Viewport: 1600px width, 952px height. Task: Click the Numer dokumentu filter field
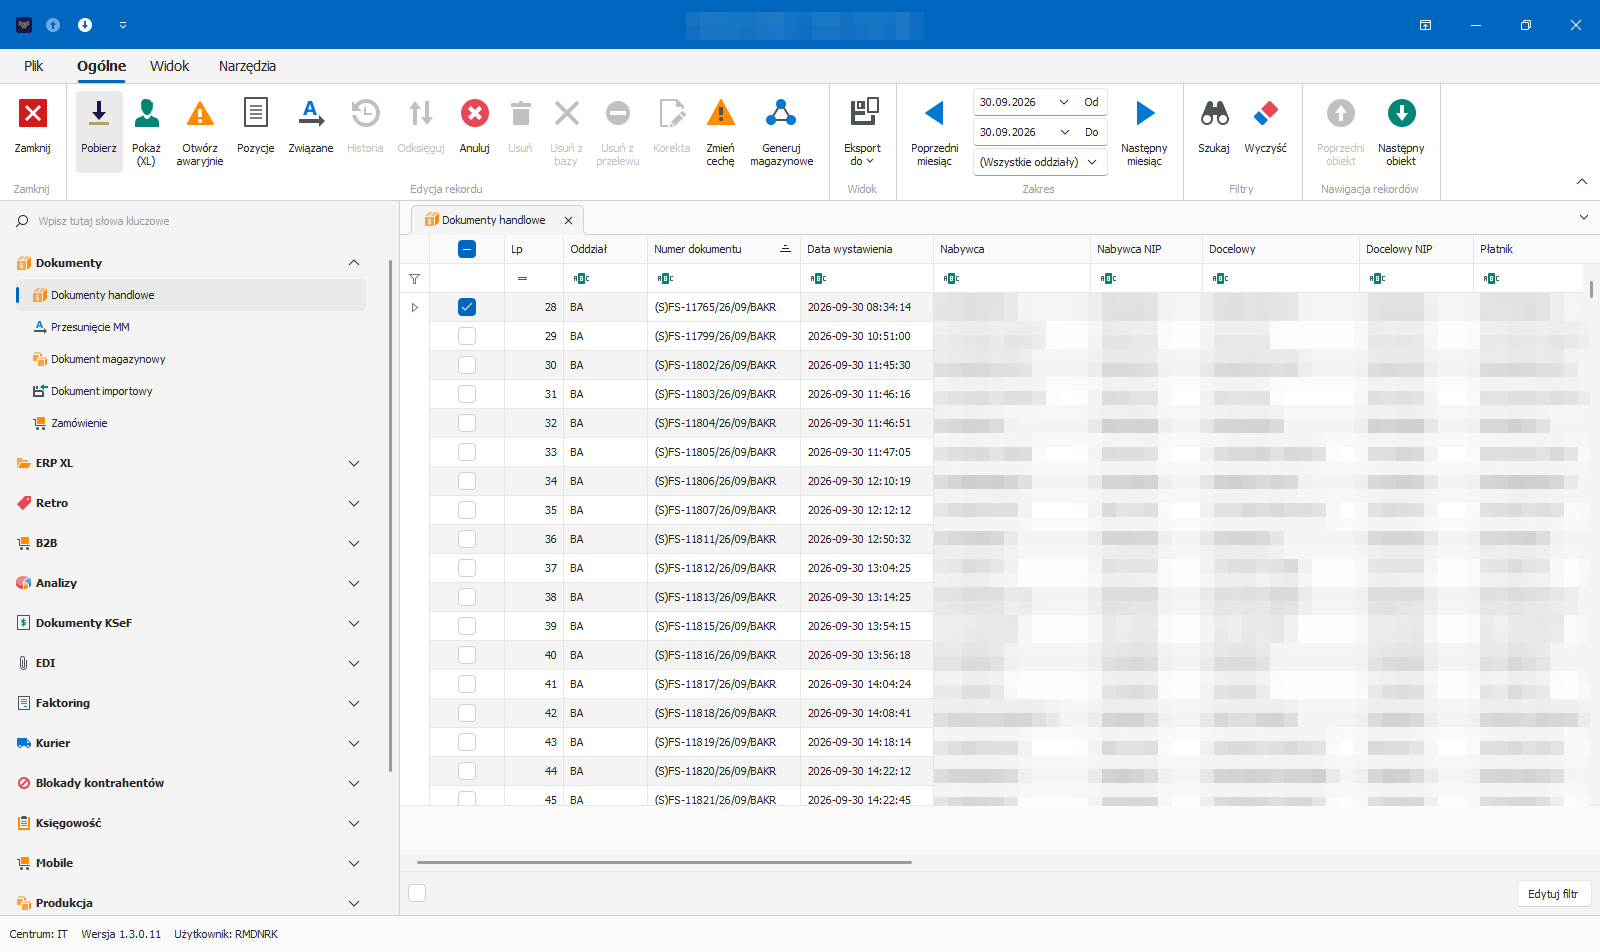[723, 279]
